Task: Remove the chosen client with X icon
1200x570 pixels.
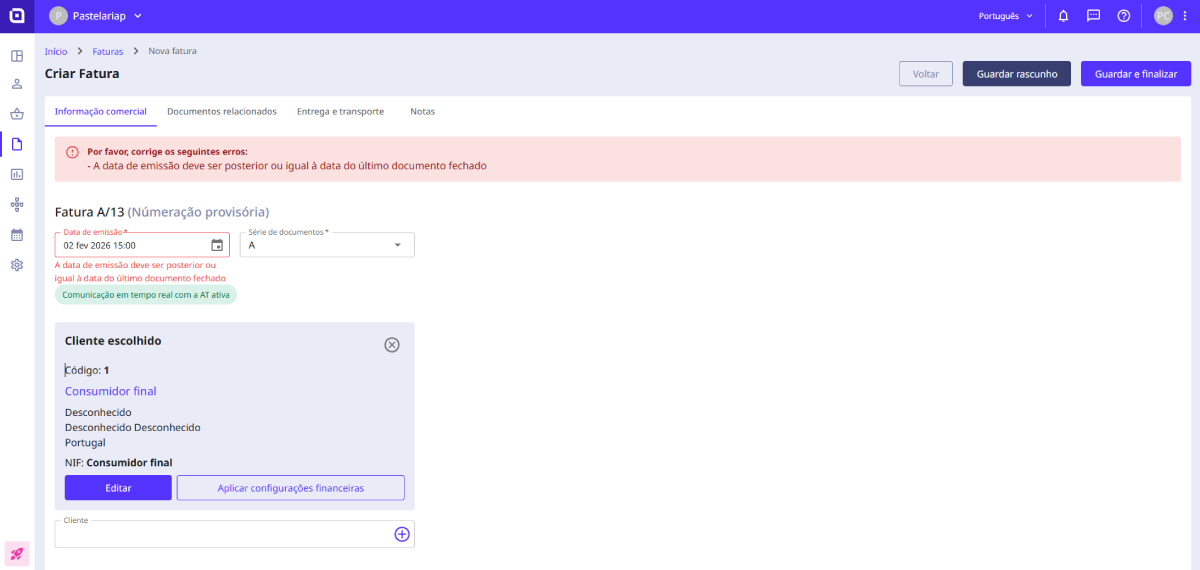Action: tap(392, 345)
